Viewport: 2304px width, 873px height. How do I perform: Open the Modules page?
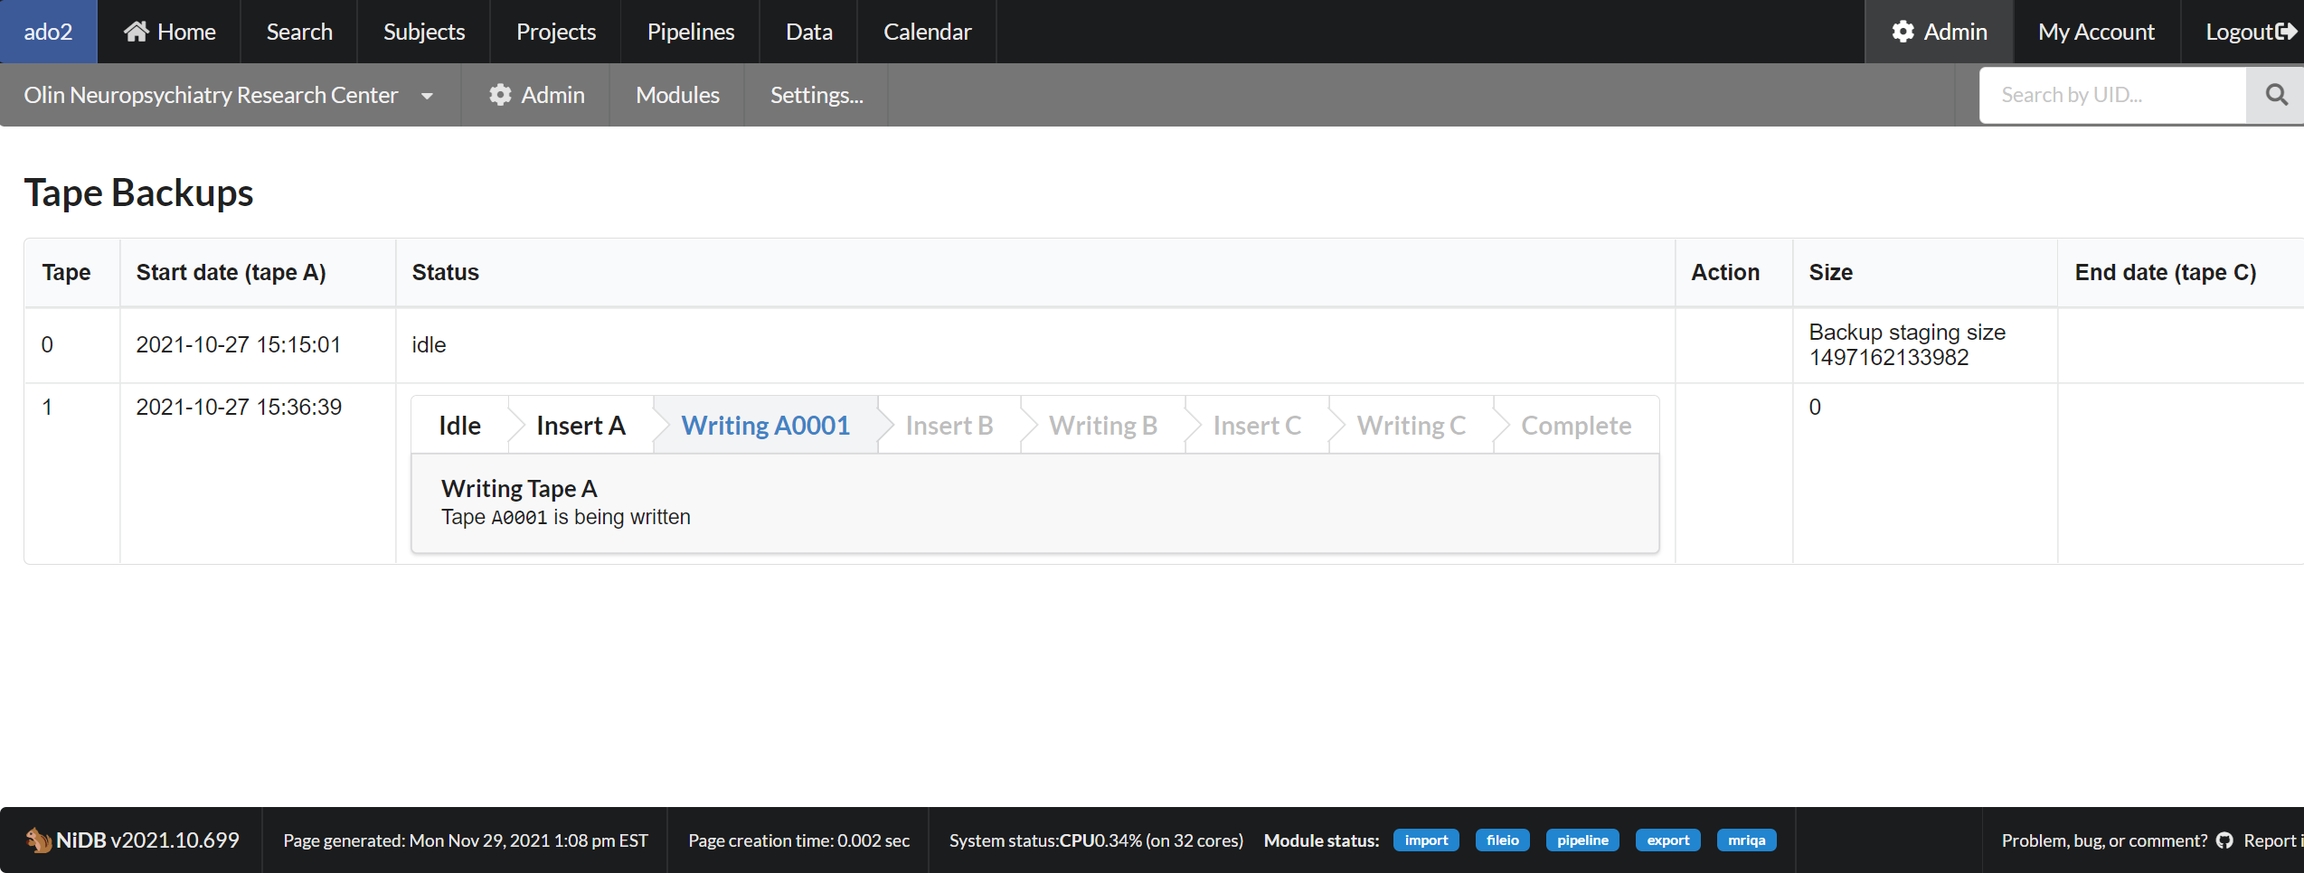tap(677, 95)
